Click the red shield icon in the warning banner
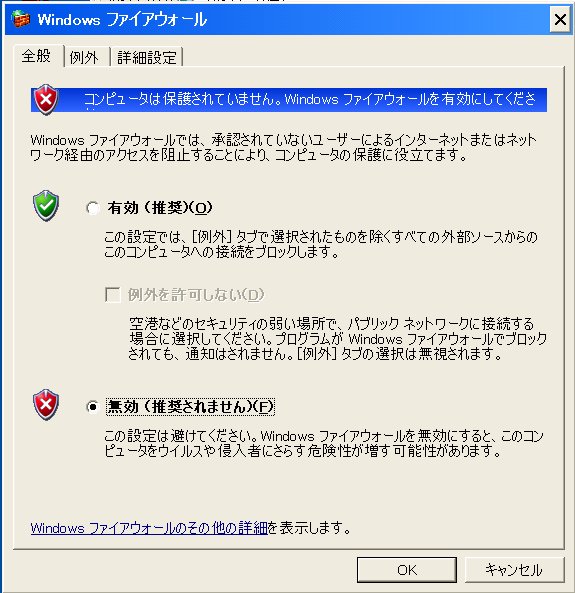The image size is (575, 593). coord(46,99)
